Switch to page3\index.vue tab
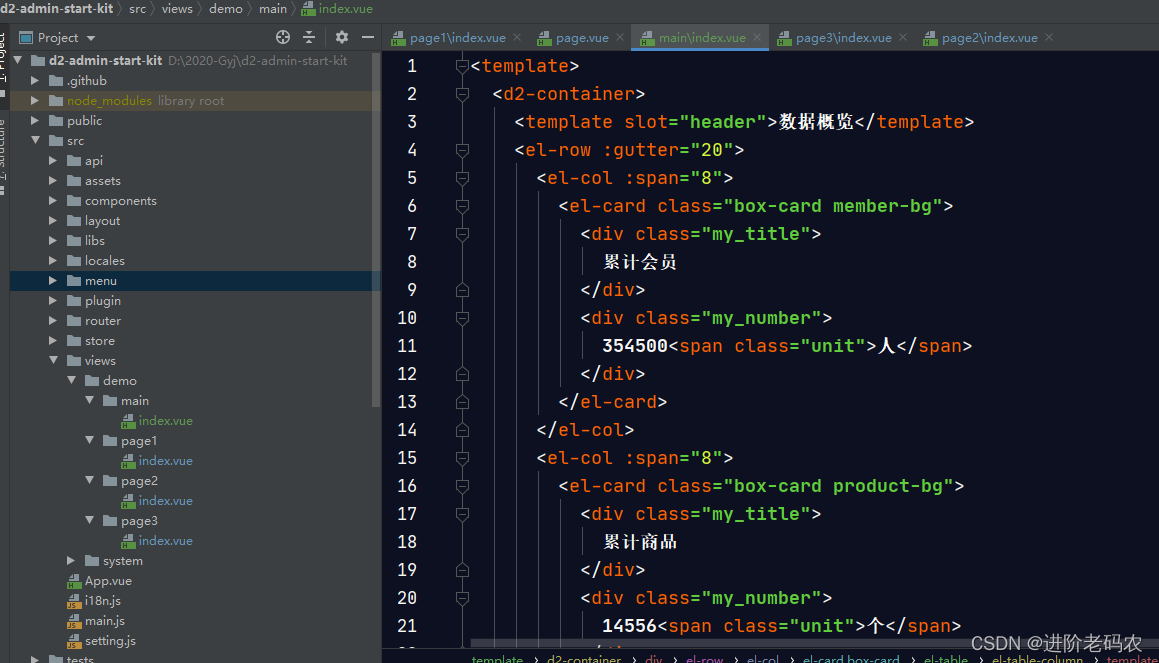The width and height of the screenshot is (1159, 663). [843, 38]
